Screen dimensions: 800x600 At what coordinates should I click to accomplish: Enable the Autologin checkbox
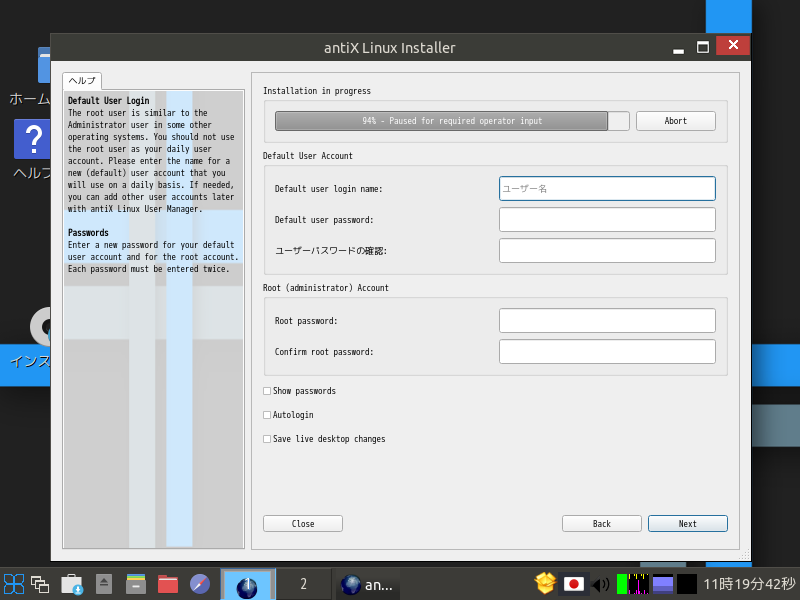267,415
